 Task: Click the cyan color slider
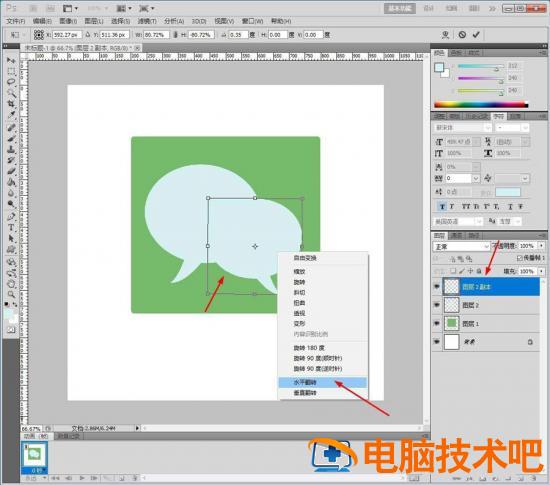[x=481, y=66]
